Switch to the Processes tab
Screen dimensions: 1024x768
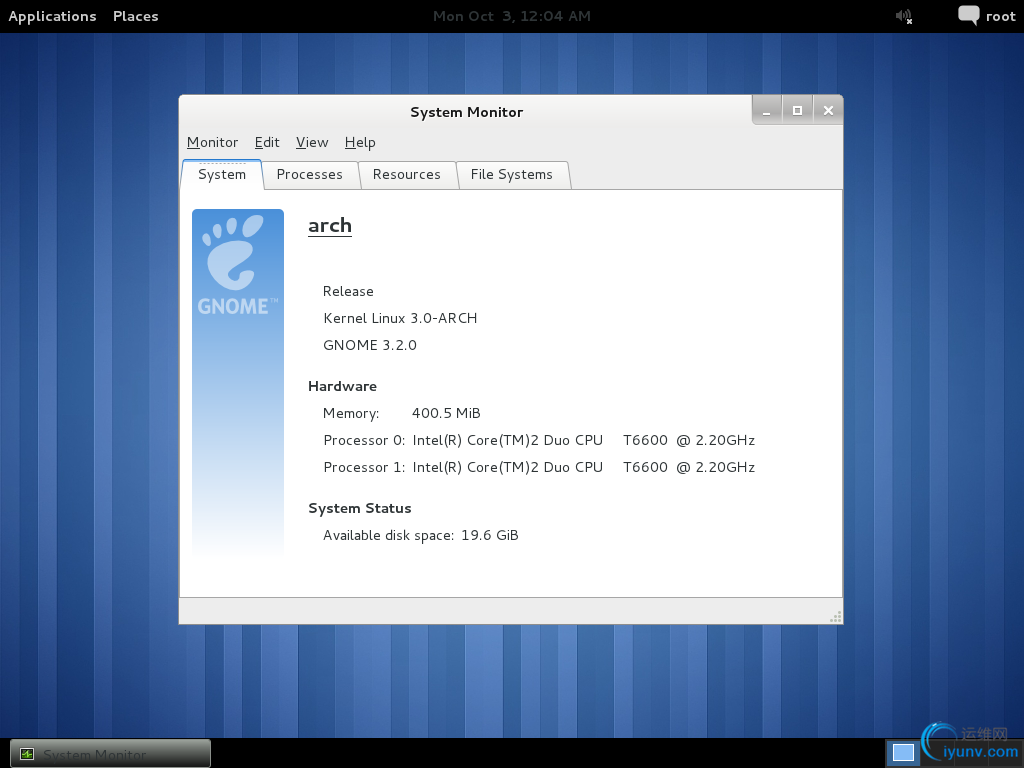pos(310,174)
